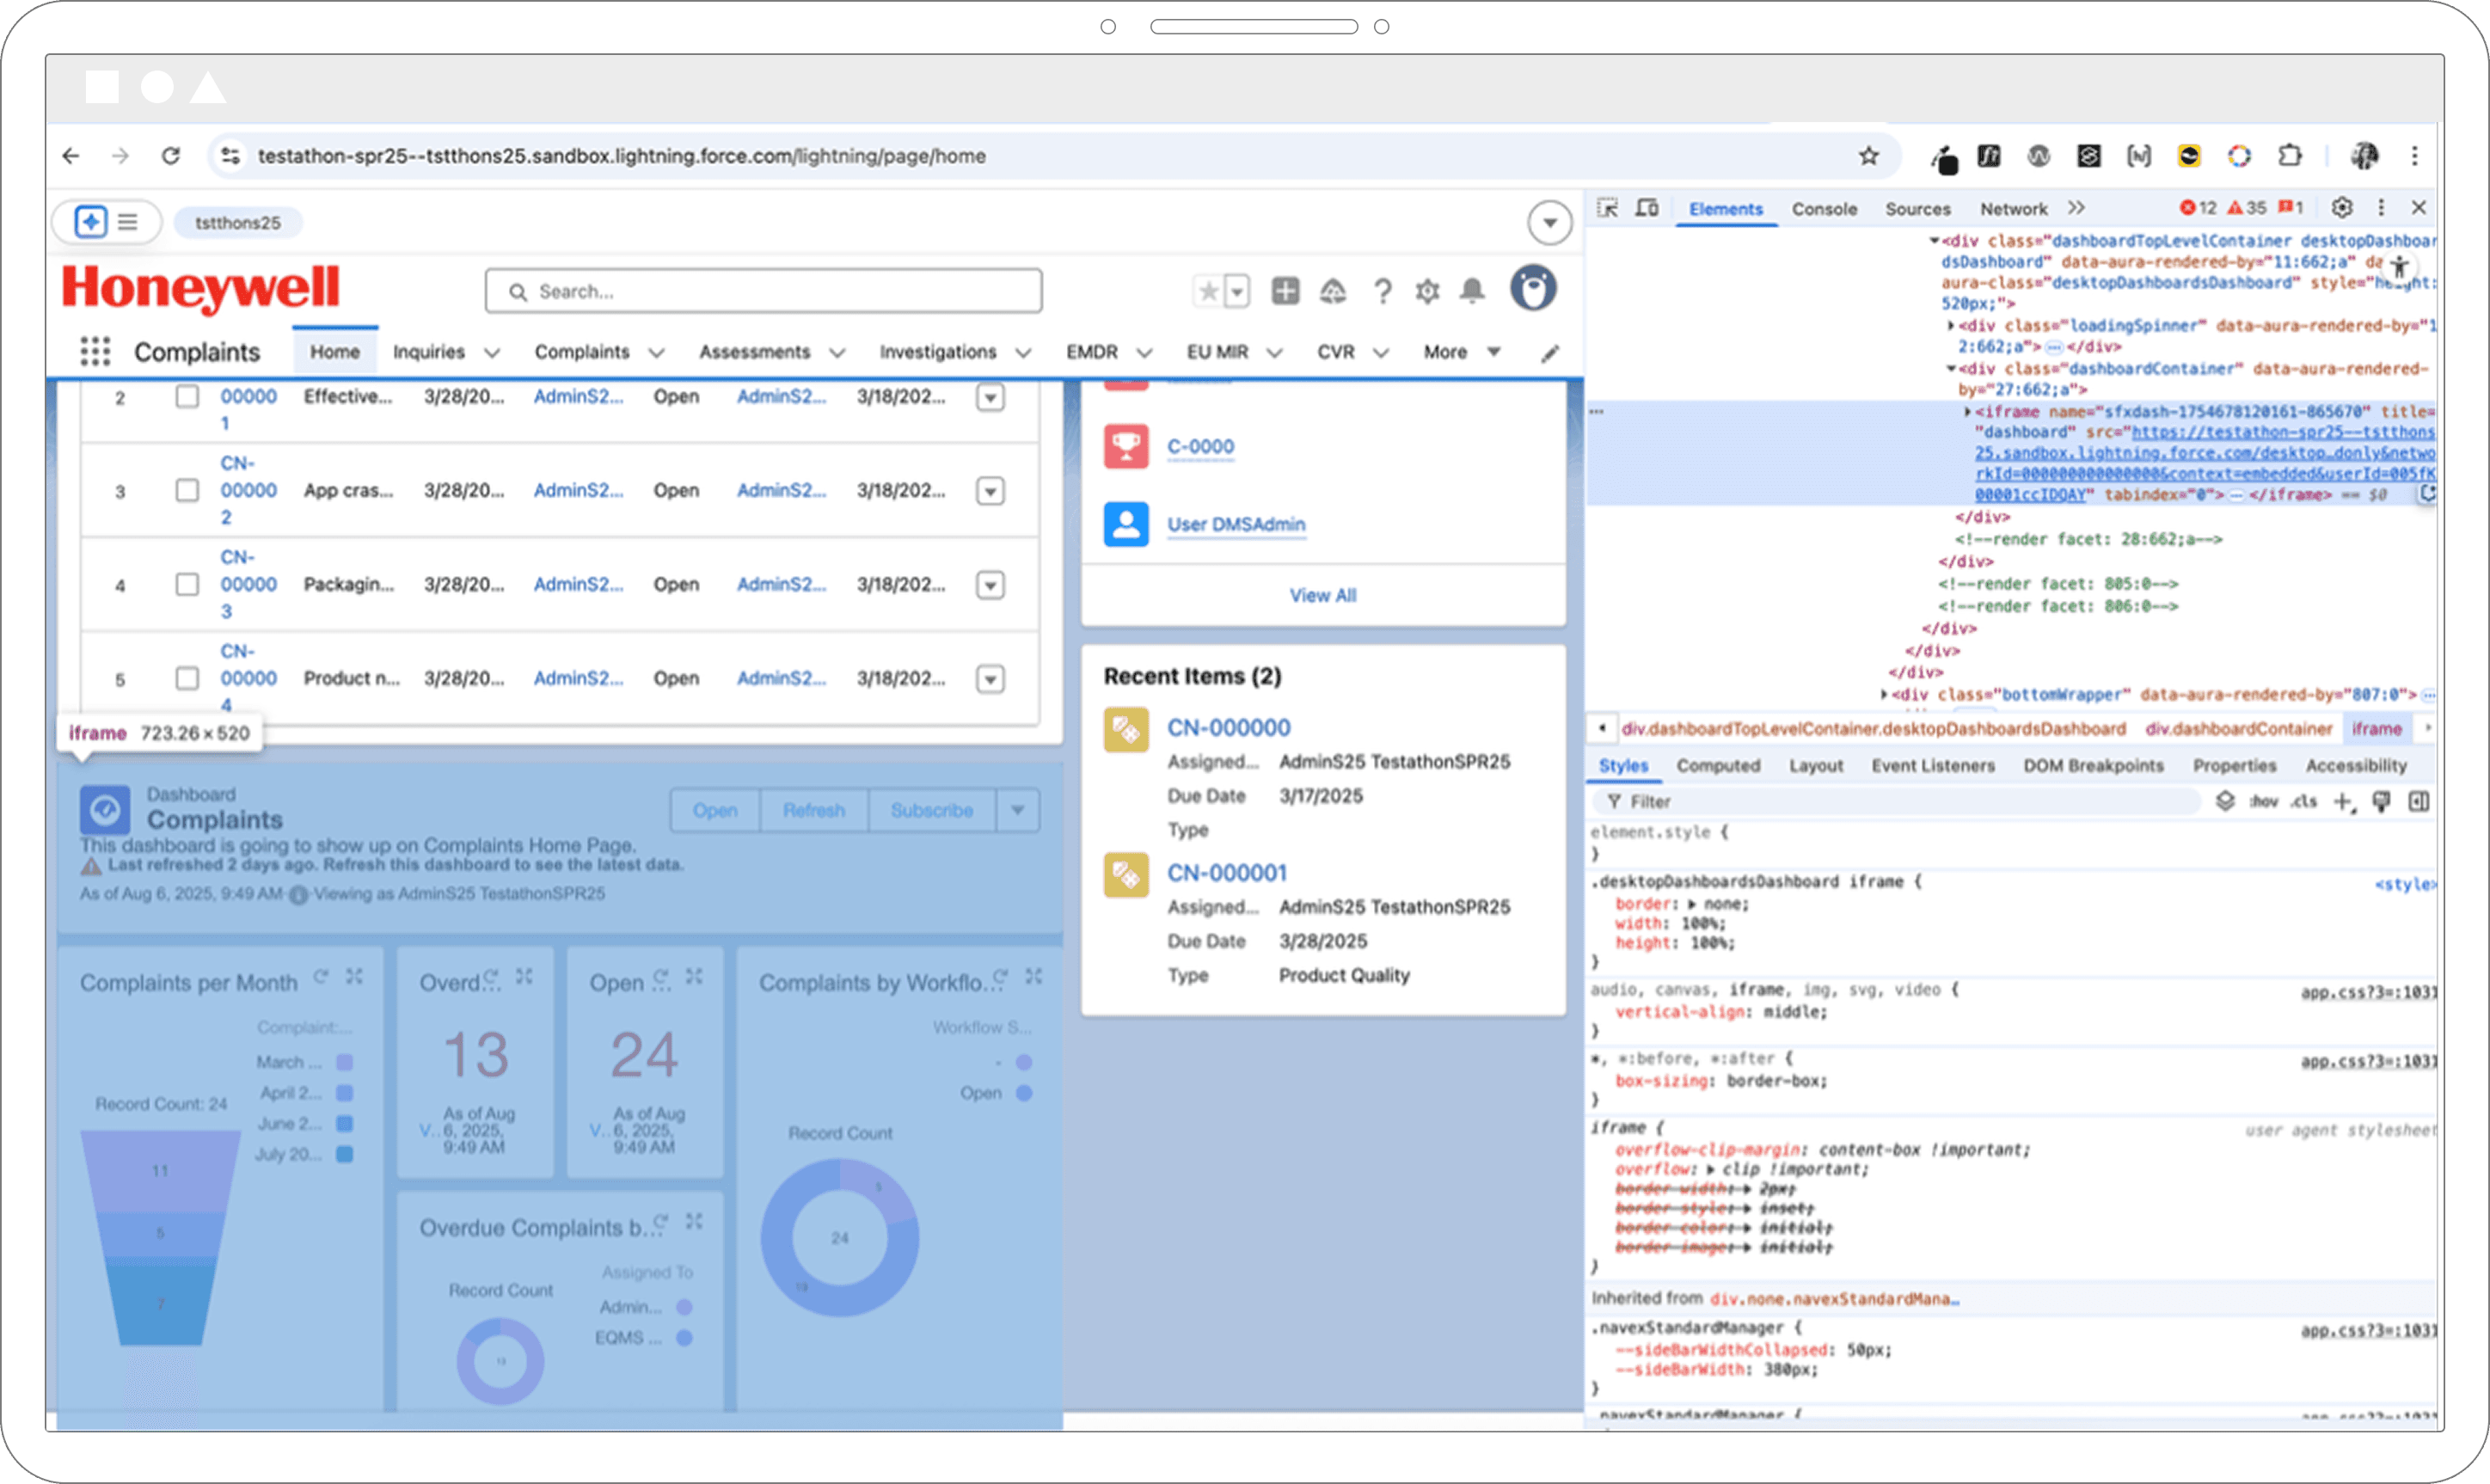Check the row 5 Product complaint checkbox
The image size is (2490, 1484).
[187, 678]
